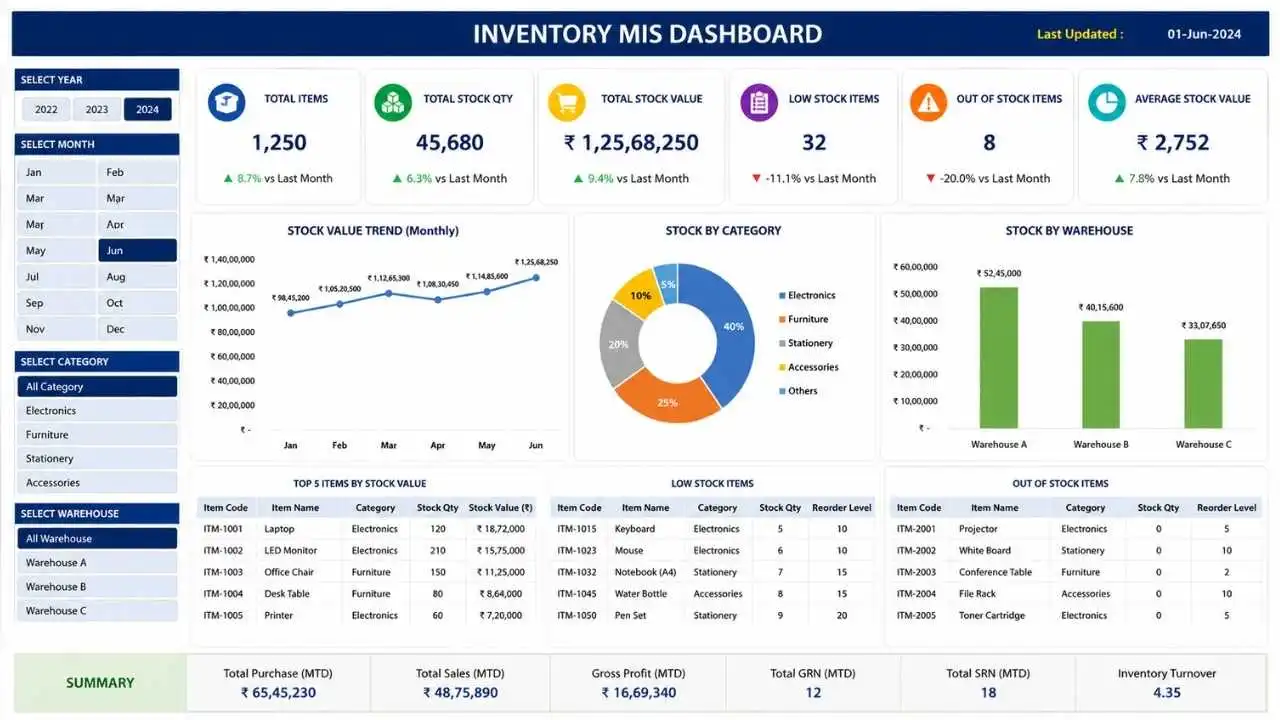
Task: Click the Reorder Level header in Low Stock table
Action: (842, 508)
